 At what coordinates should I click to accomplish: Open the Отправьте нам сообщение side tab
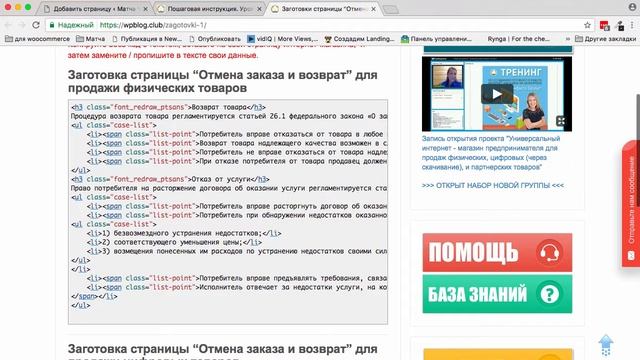(x=631, y=204)
